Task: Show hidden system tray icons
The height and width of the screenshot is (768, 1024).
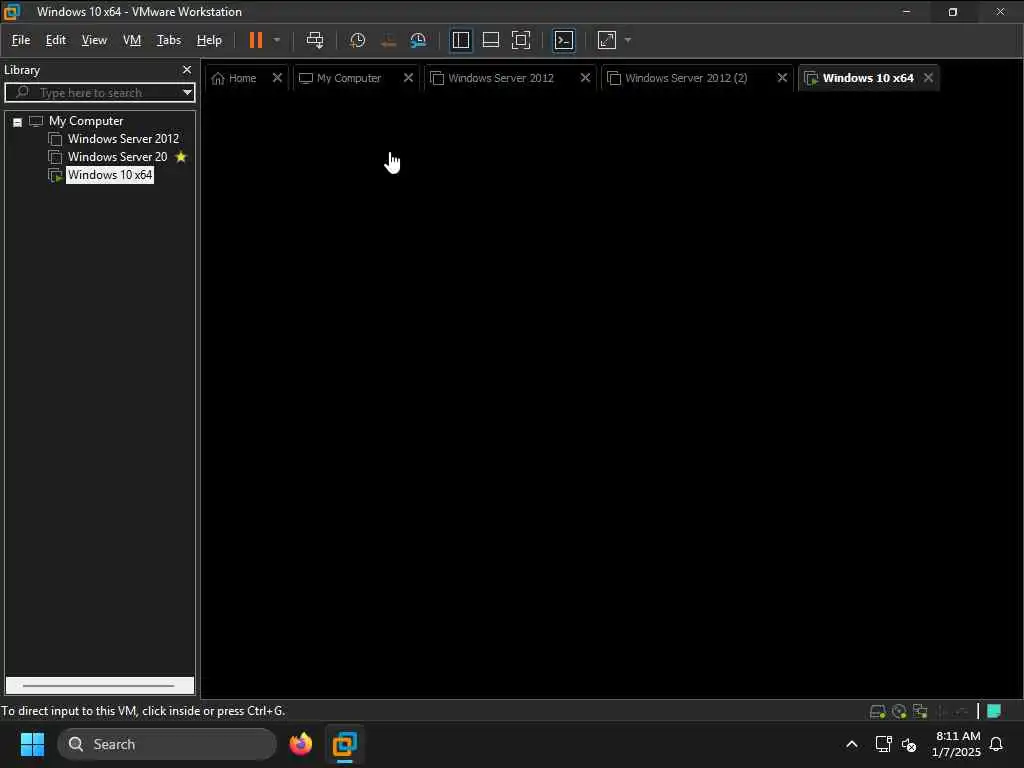Action: point(852,744)
